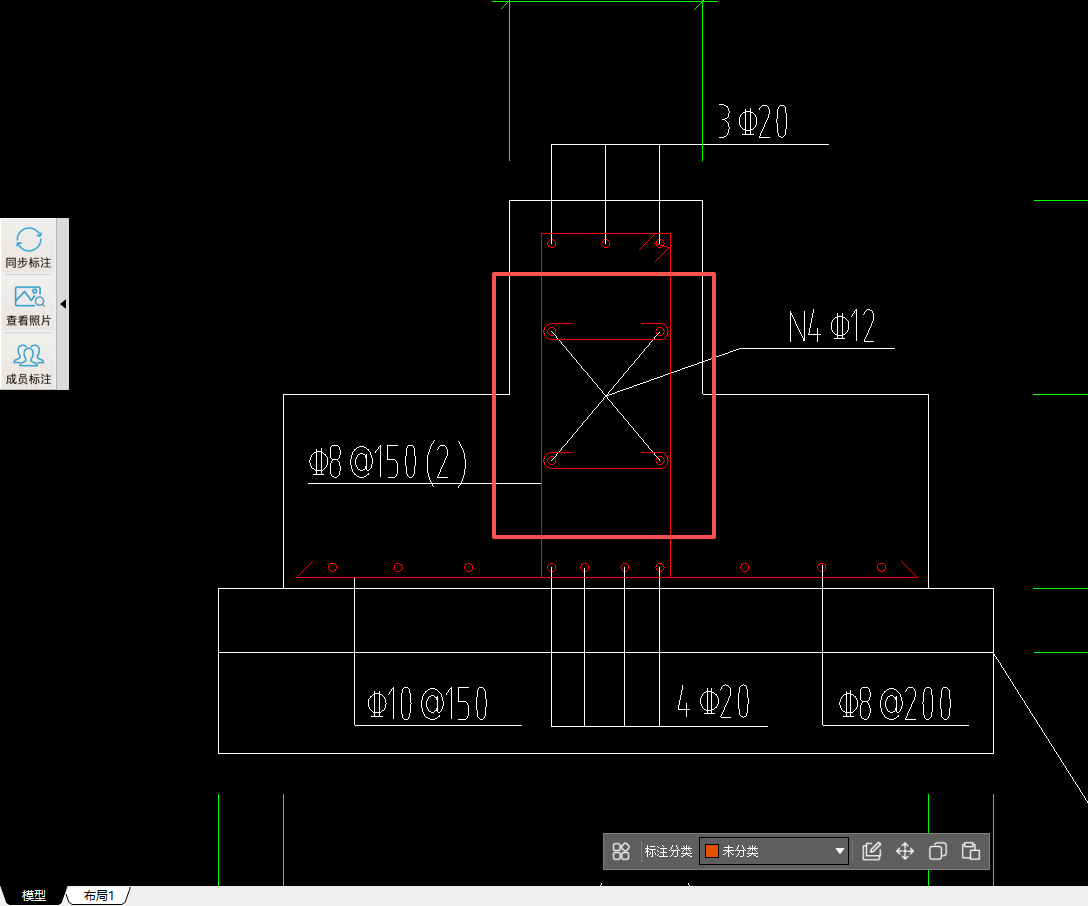The image size is (1088, 906).
Task: Open the 未分类 category dropdown
Action: pyautogui.click(x=774, y=851)
